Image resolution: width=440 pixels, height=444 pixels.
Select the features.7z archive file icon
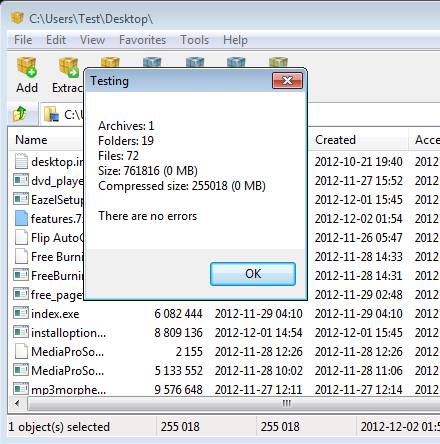21,218
